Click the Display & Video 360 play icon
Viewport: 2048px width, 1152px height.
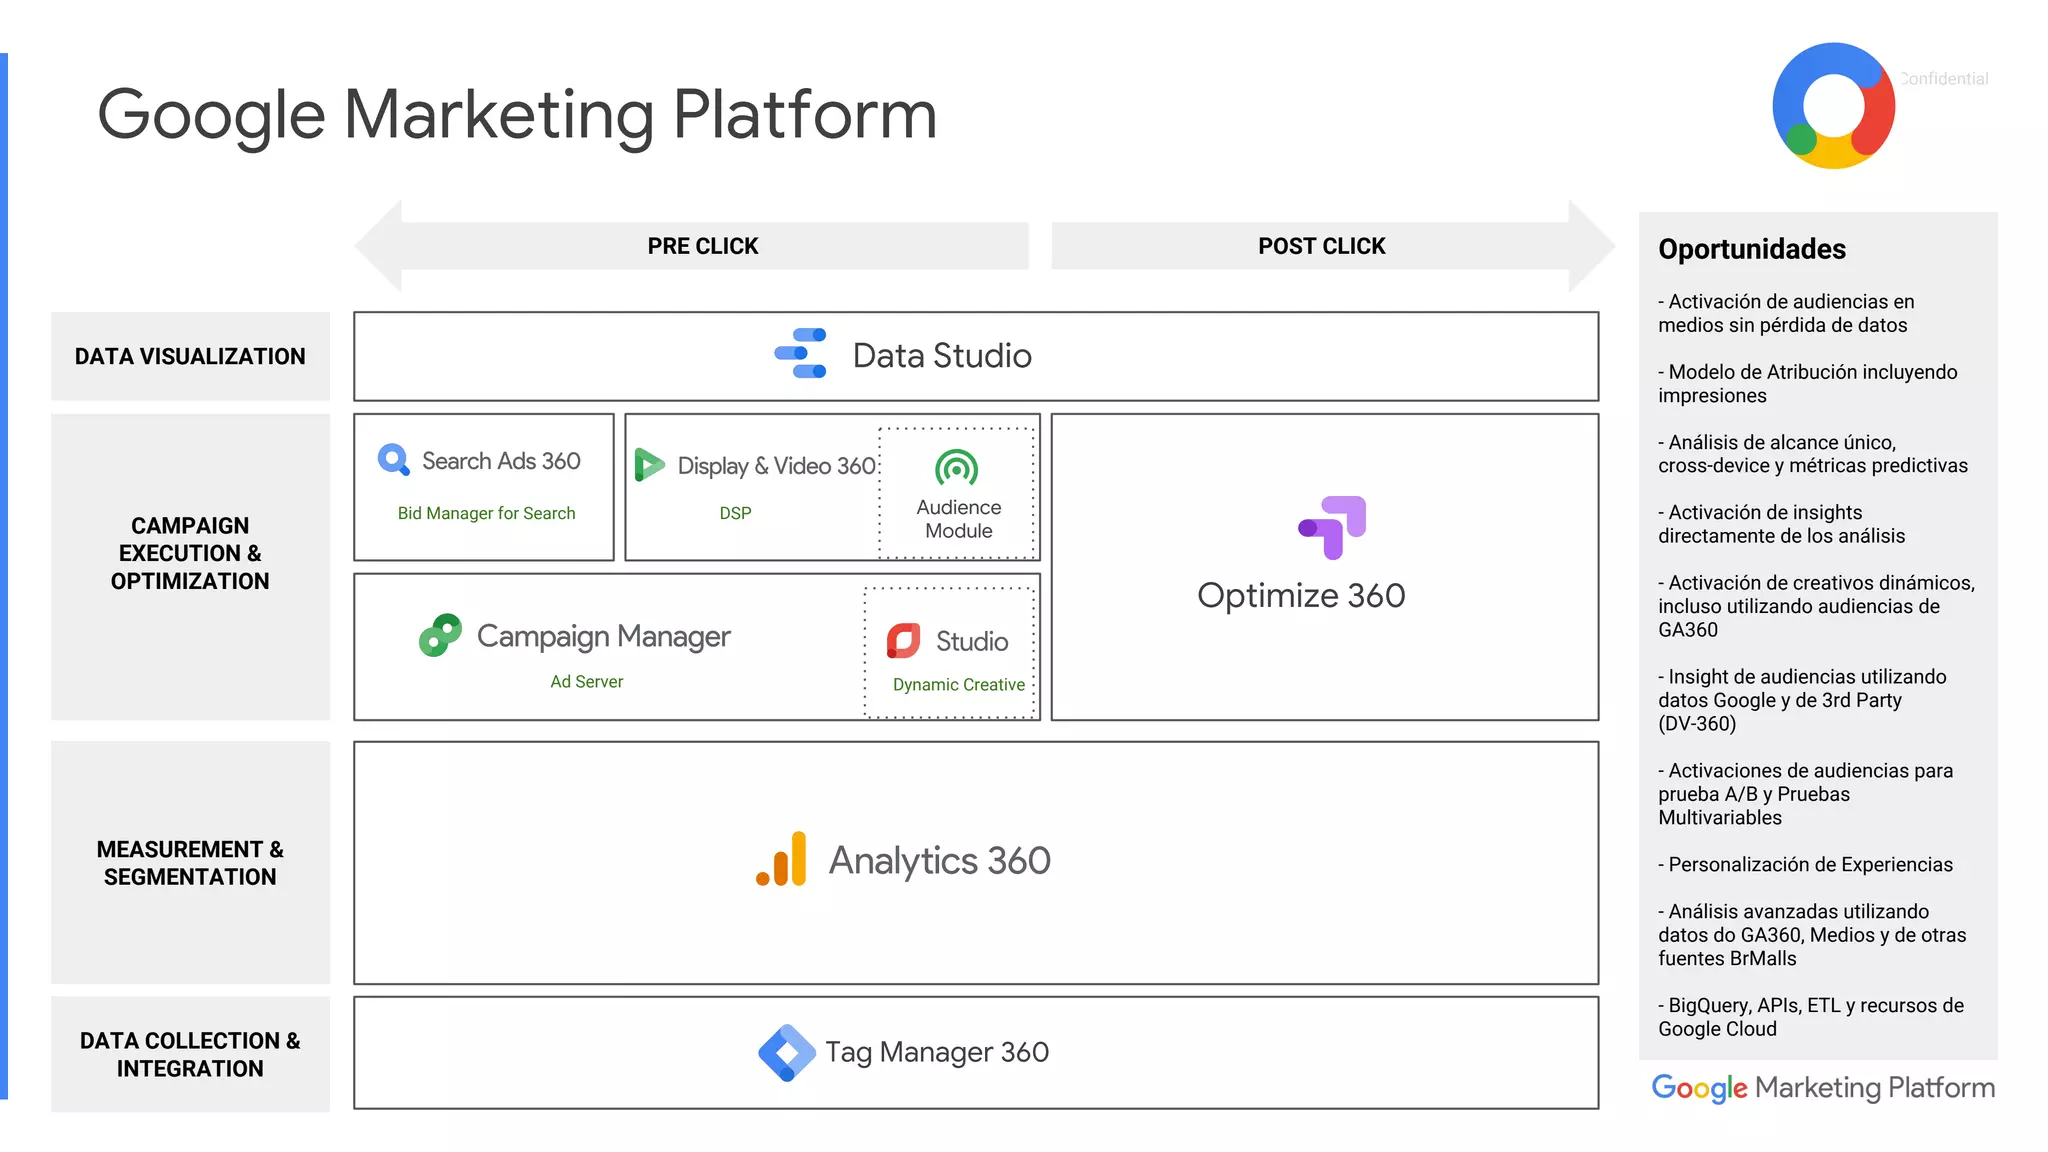coord(649,465)
